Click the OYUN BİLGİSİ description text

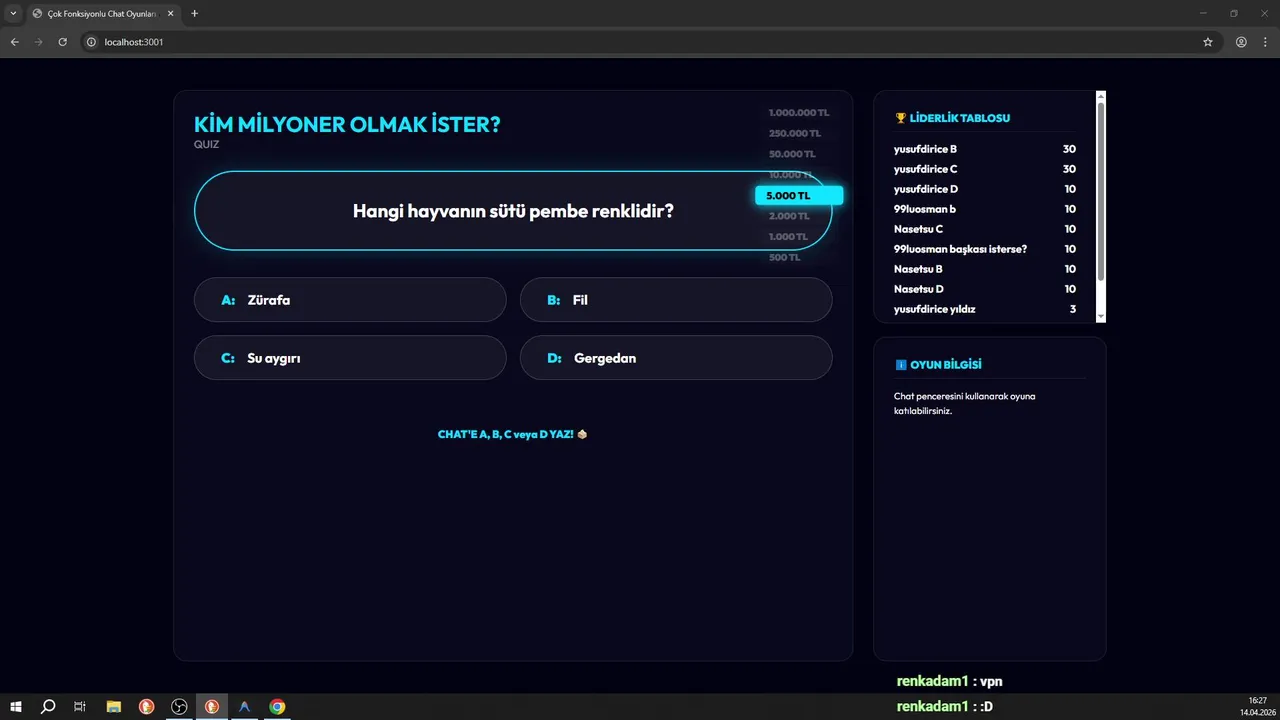[964, 403]
